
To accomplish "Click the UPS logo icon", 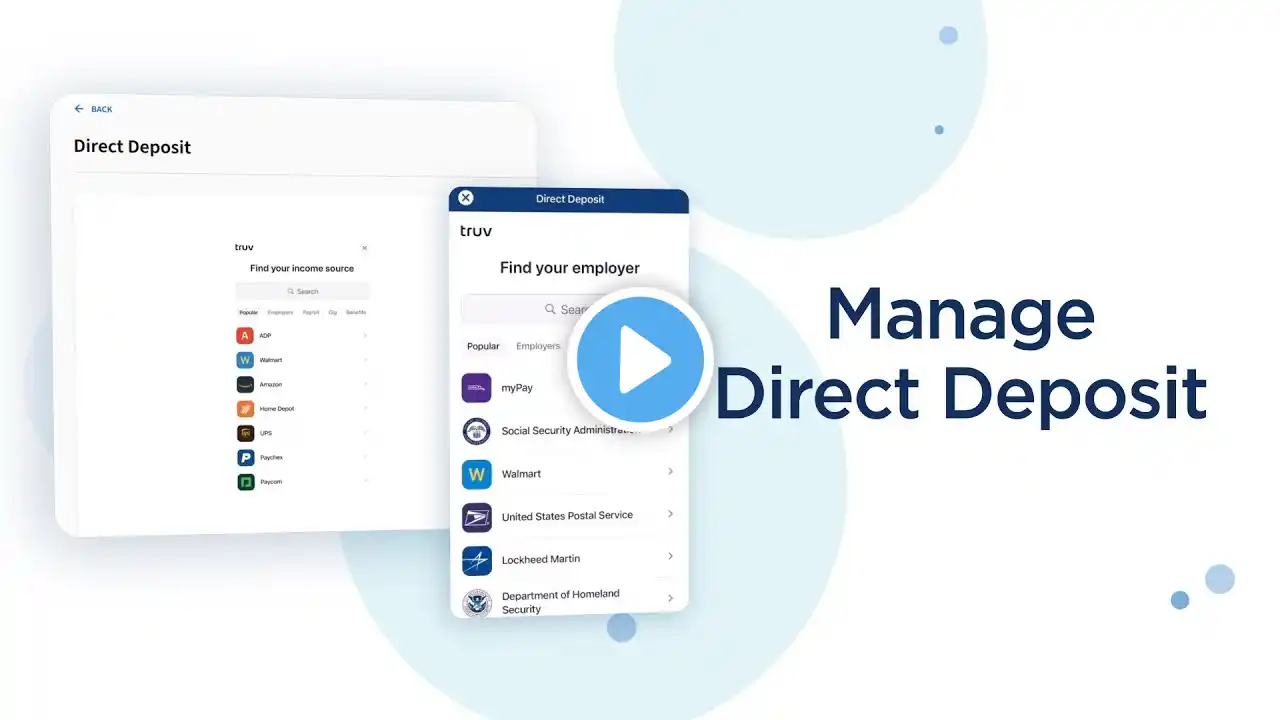I will (245, 433).
